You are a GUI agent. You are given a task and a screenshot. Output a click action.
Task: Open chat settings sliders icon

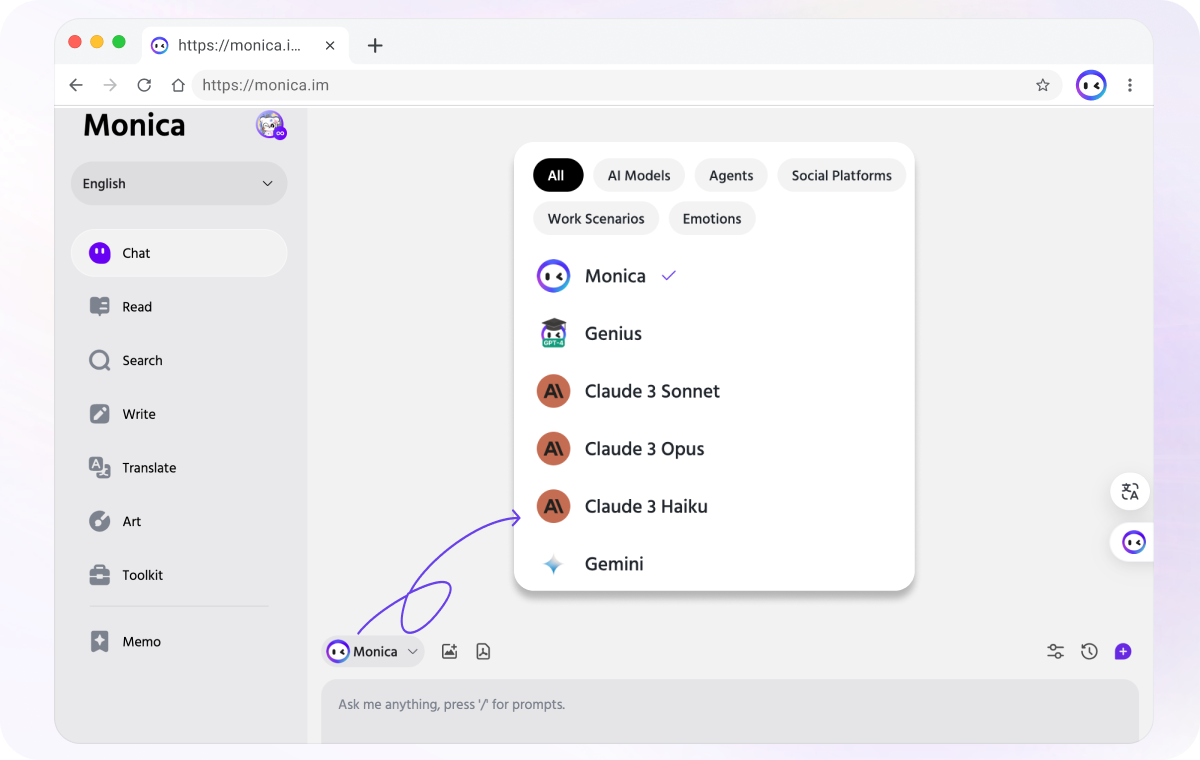point(1055,651)
